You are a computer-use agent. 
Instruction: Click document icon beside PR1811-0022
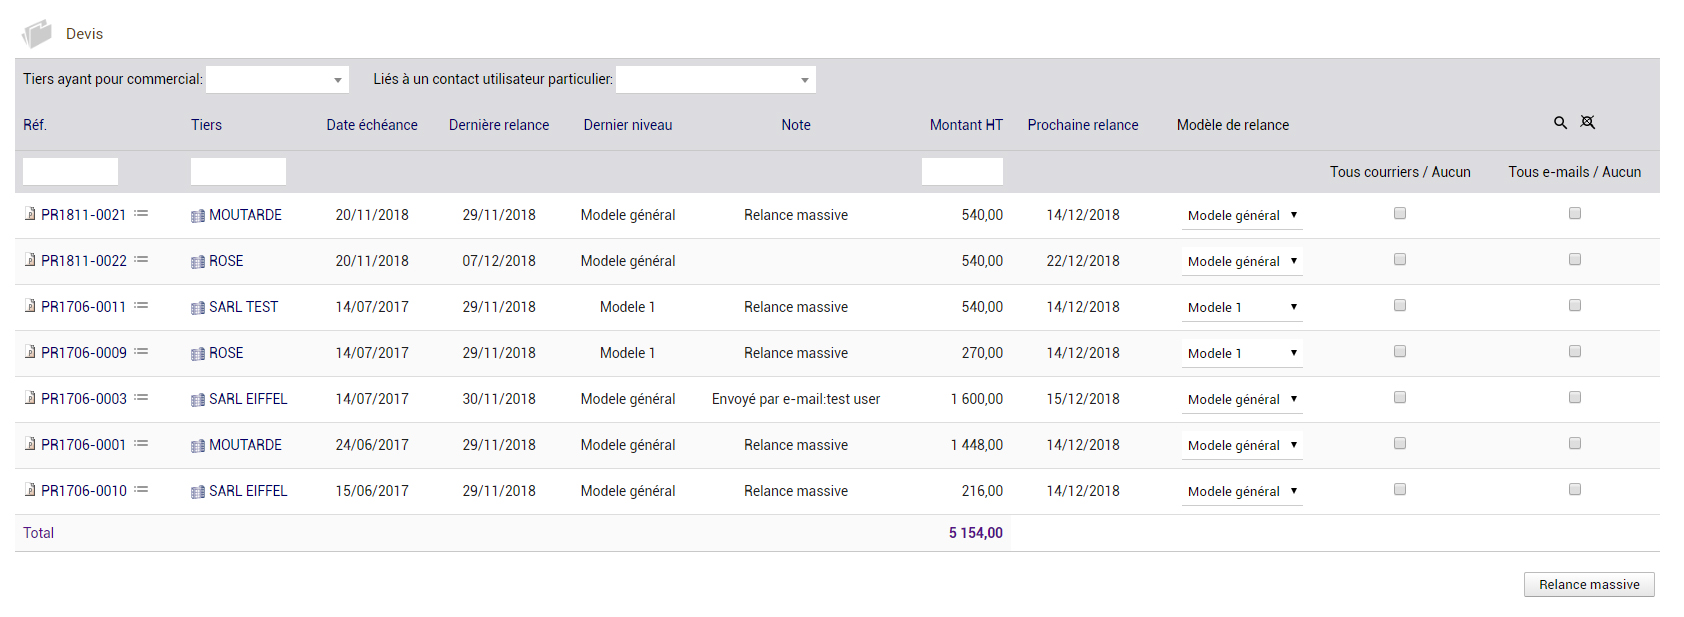coord(30,260)
